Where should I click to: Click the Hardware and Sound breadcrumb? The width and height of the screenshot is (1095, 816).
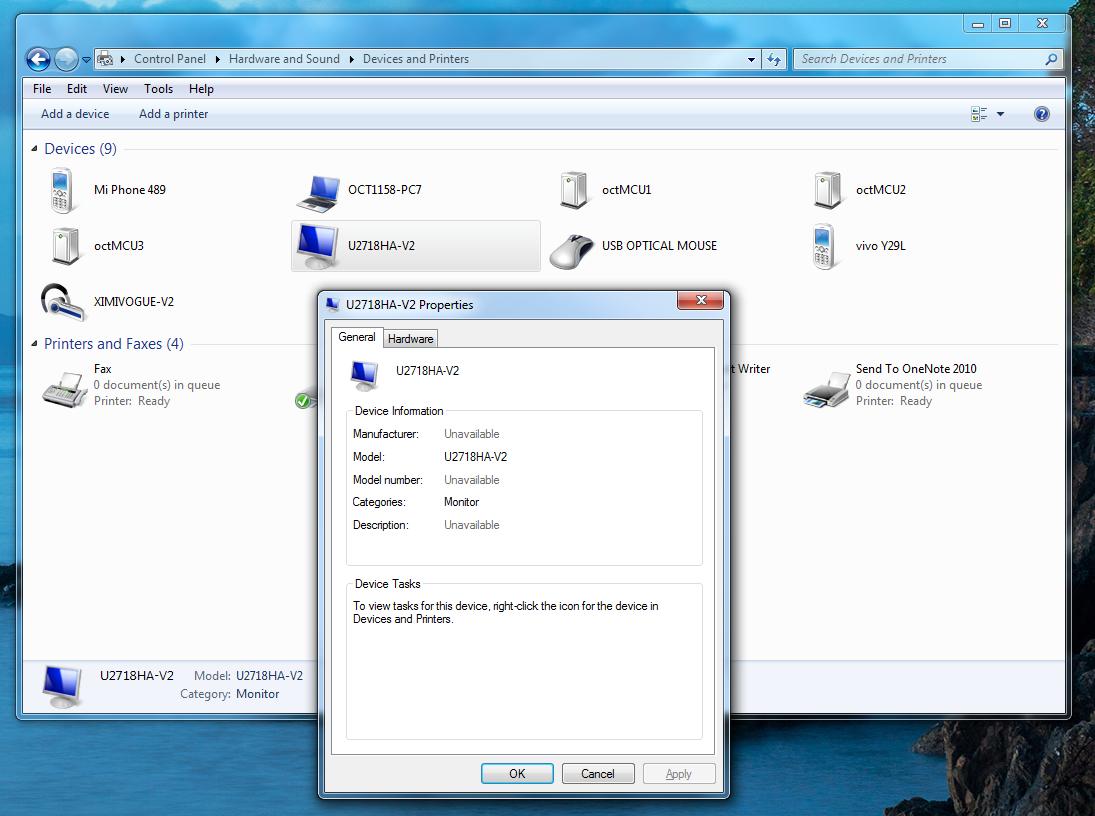(x=284, y=59)
